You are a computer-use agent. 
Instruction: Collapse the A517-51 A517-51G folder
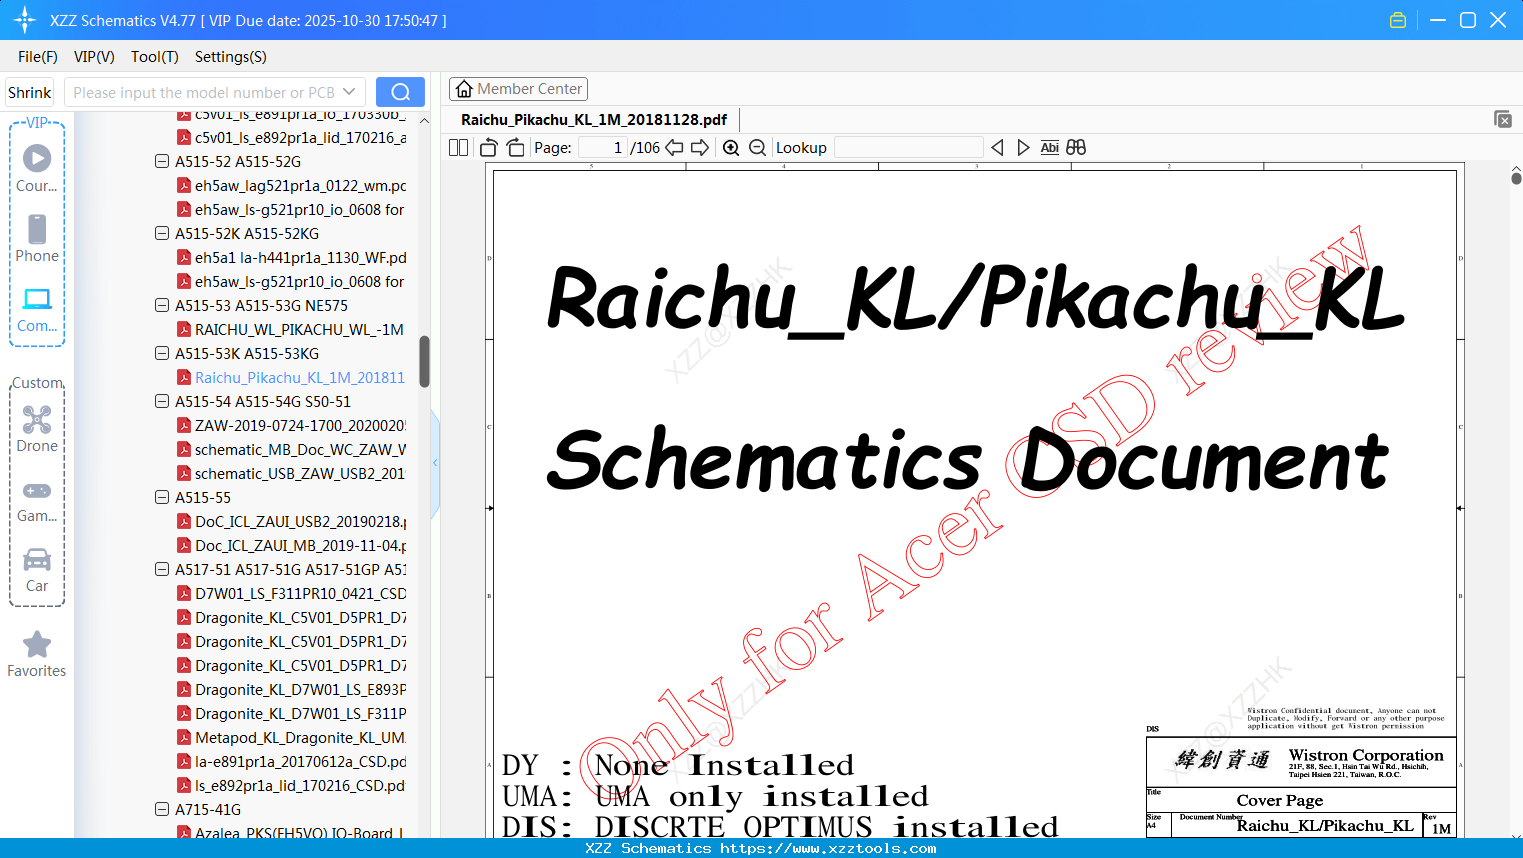pyautogui.click(x=162, y=569)
